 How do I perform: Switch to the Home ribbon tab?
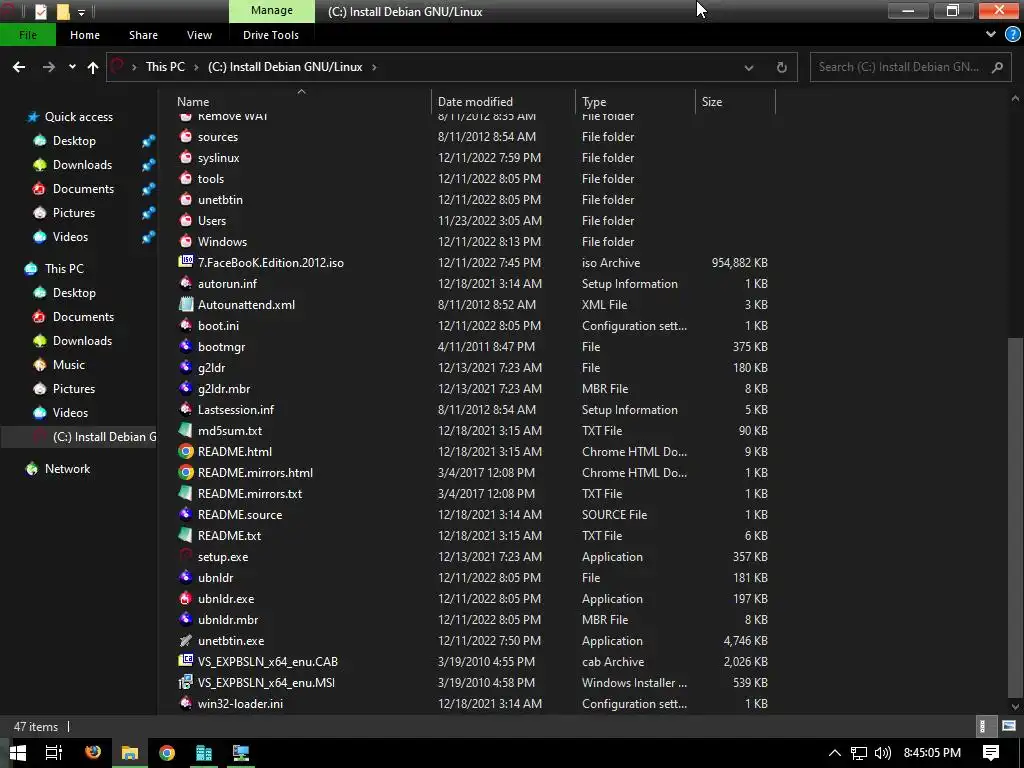coord(85,35)
